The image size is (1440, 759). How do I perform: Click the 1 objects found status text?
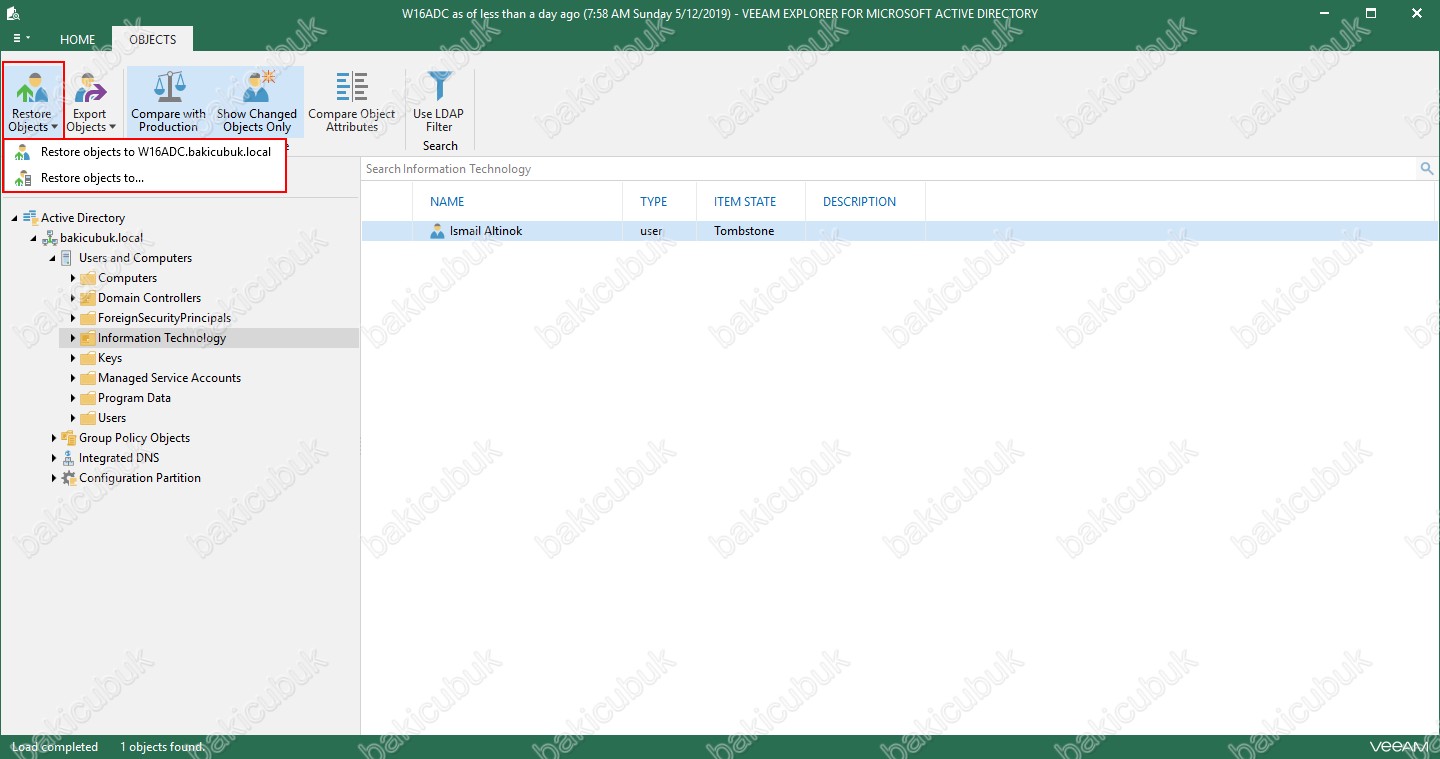[x=162, y=747]
